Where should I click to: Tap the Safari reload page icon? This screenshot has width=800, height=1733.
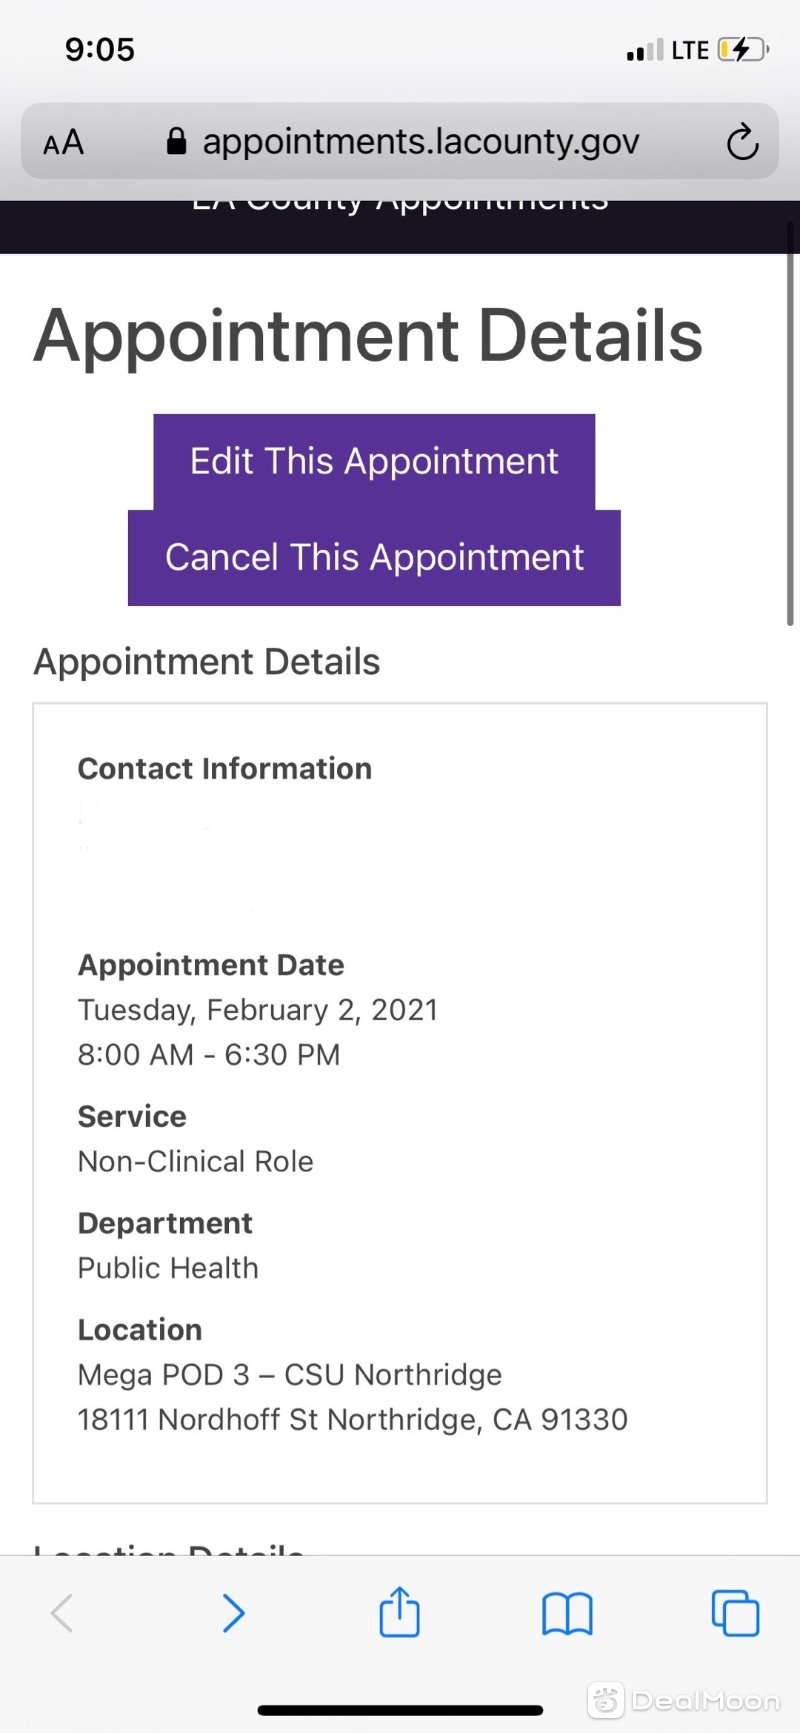point(742,142)
